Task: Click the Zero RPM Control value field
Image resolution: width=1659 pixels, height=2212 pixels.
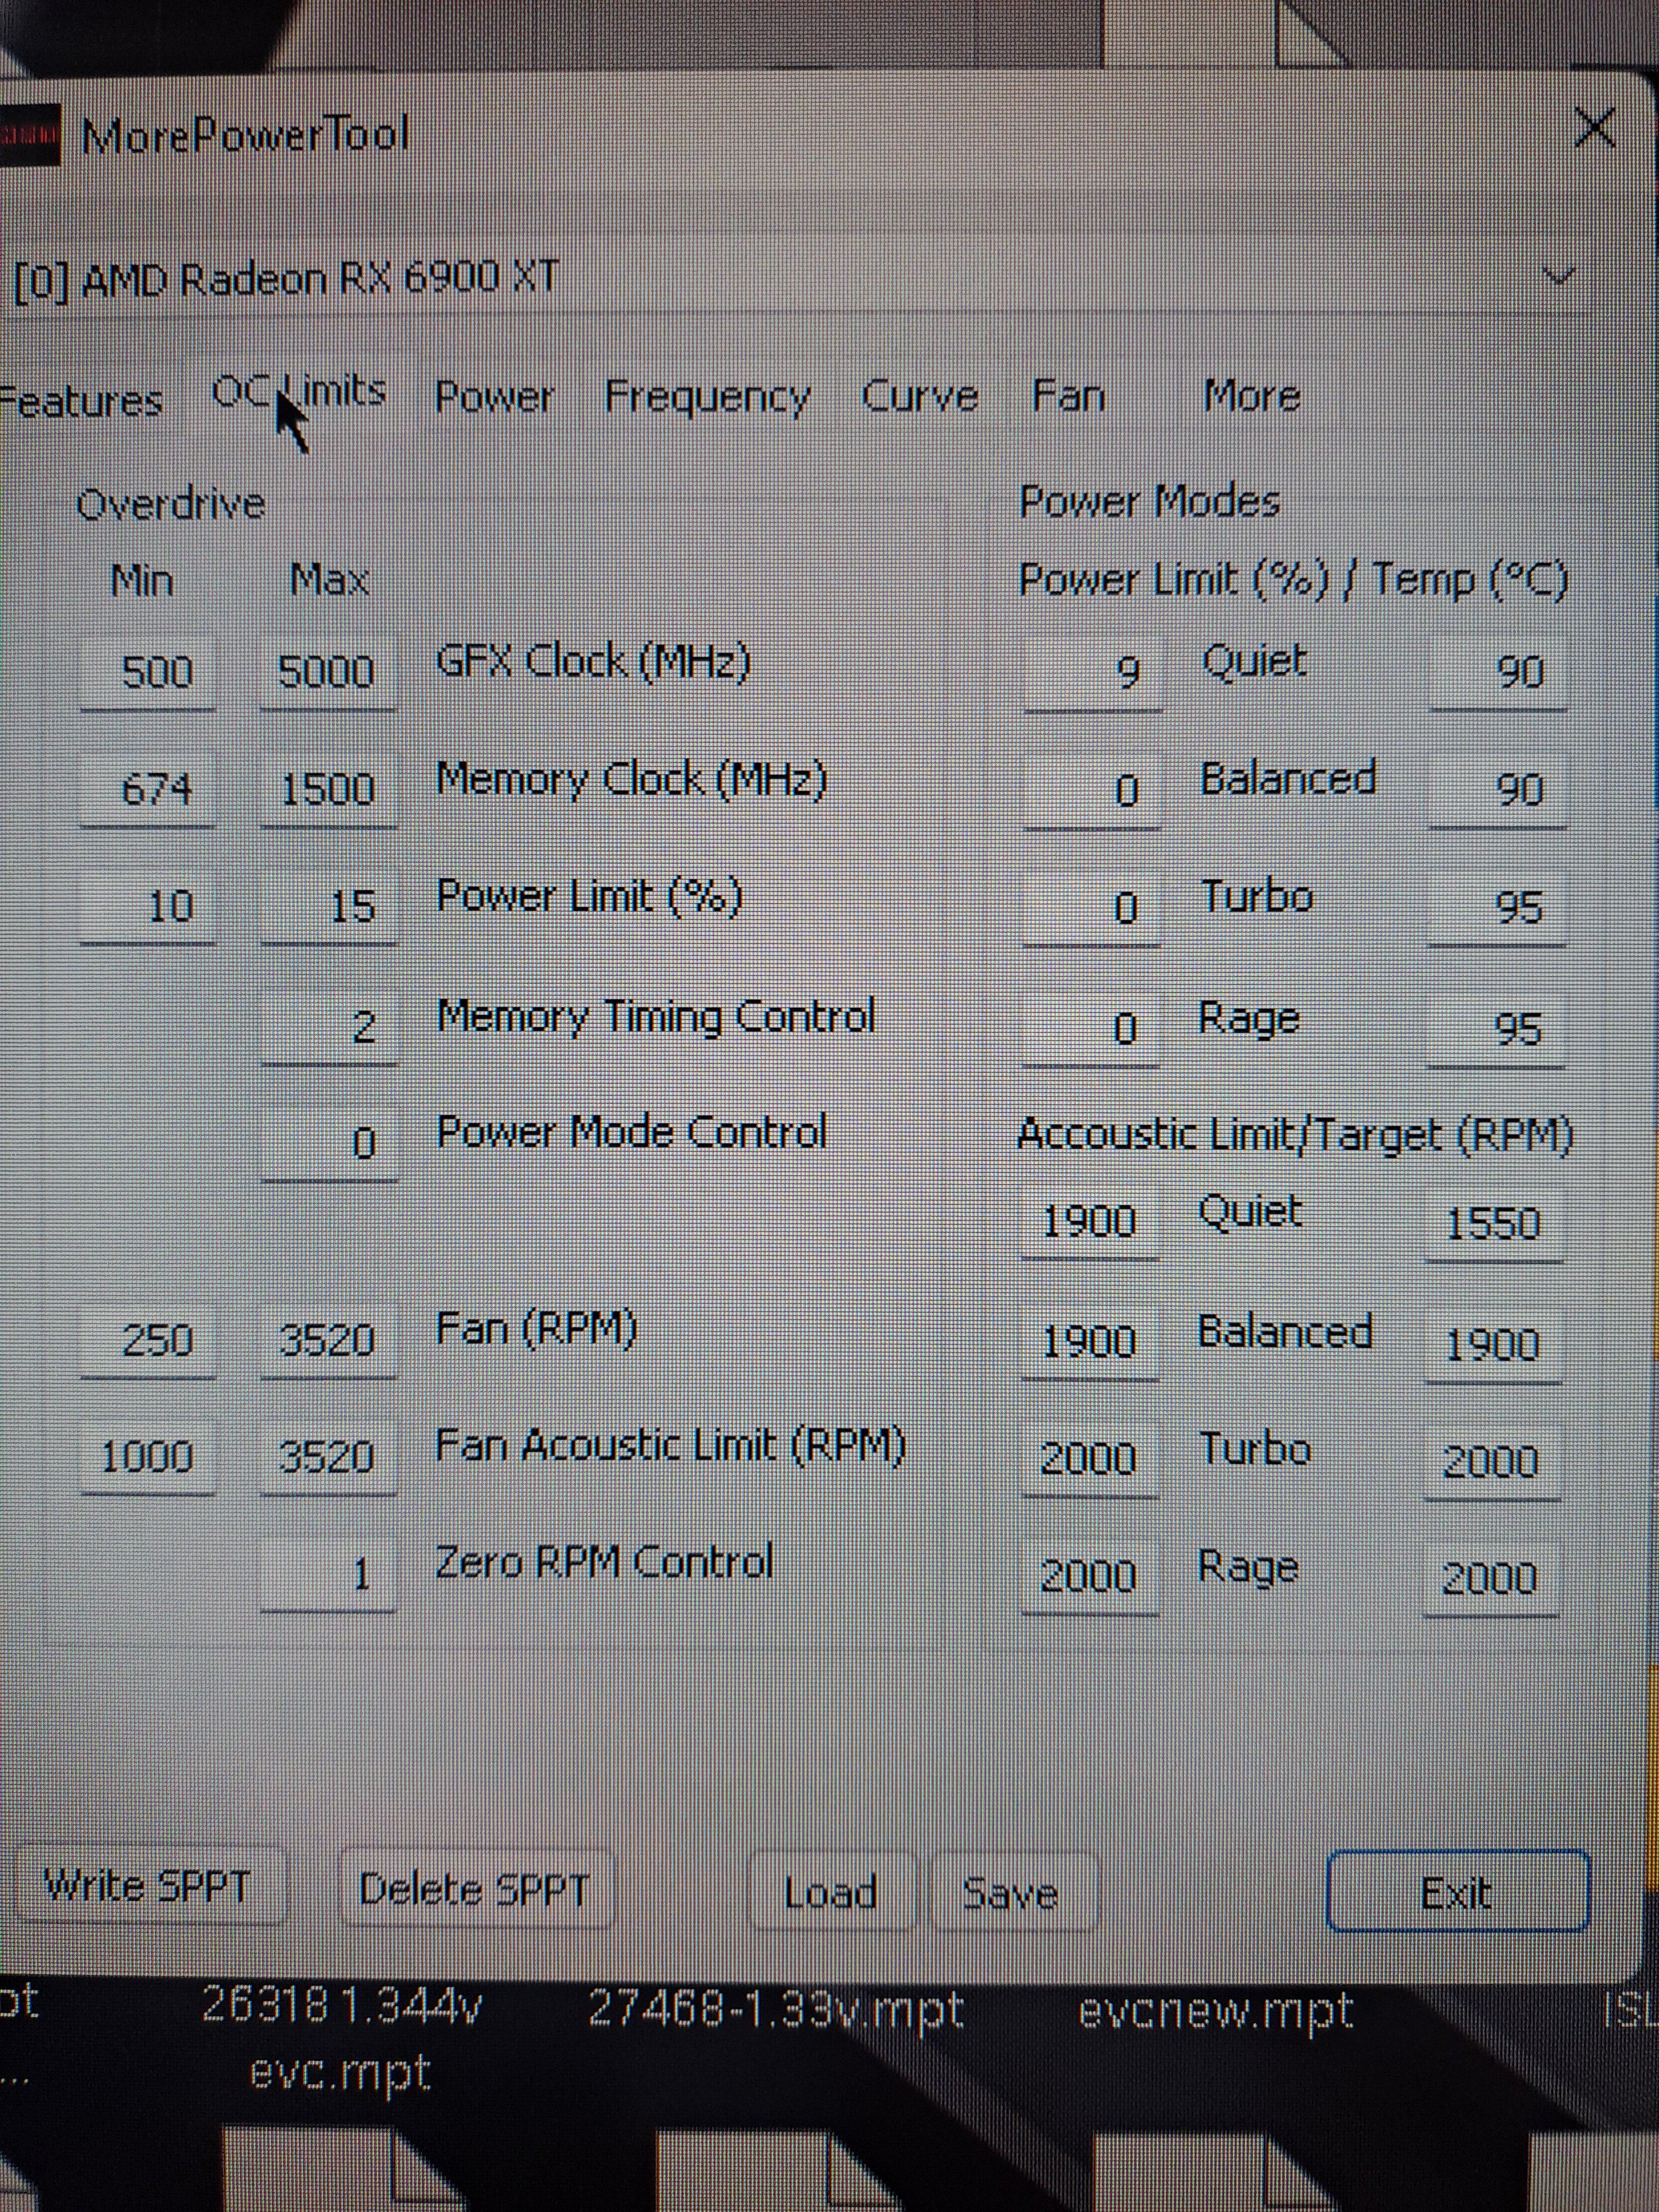Action: tap(328, 1575)
